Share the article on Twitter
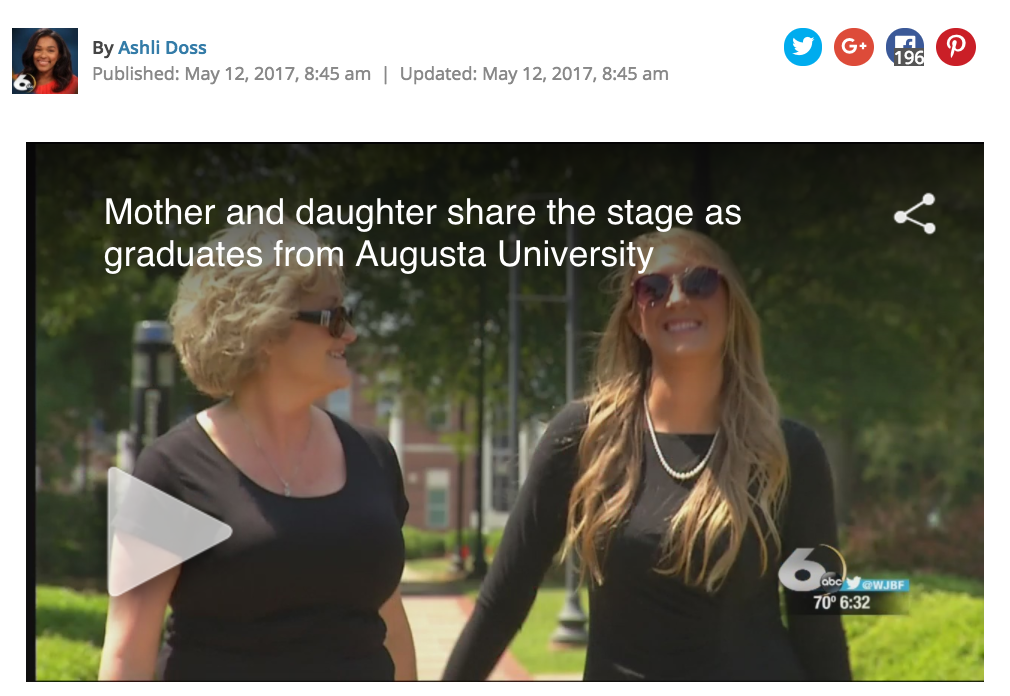 click(803, 47)
